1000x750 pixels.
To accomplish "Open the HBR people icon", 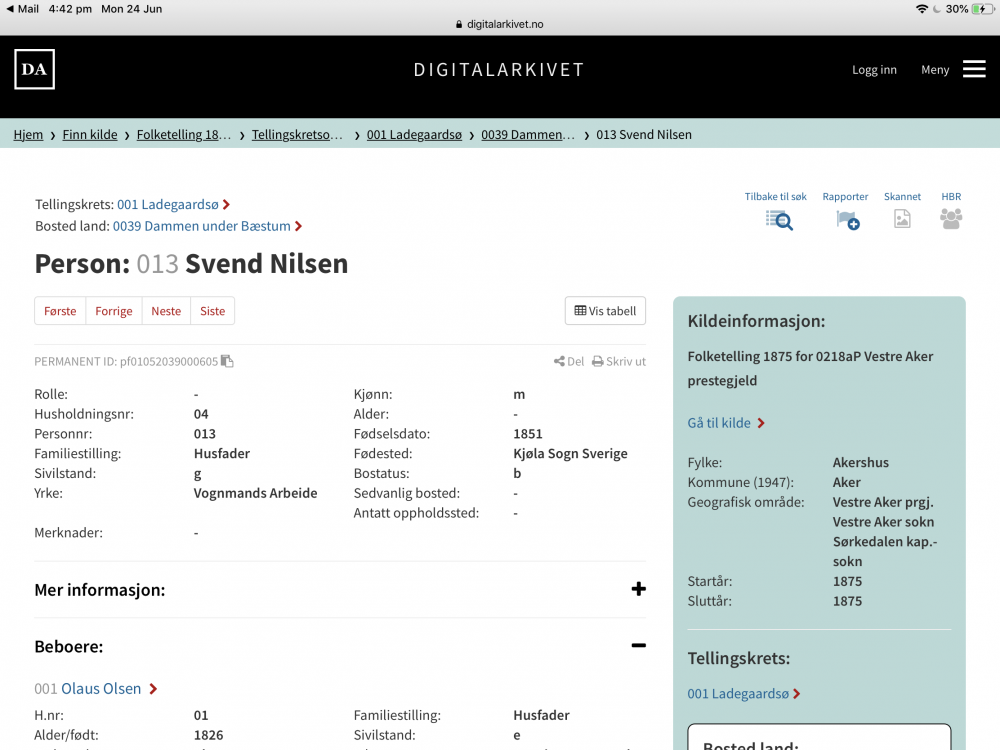I will pos(951,219).
